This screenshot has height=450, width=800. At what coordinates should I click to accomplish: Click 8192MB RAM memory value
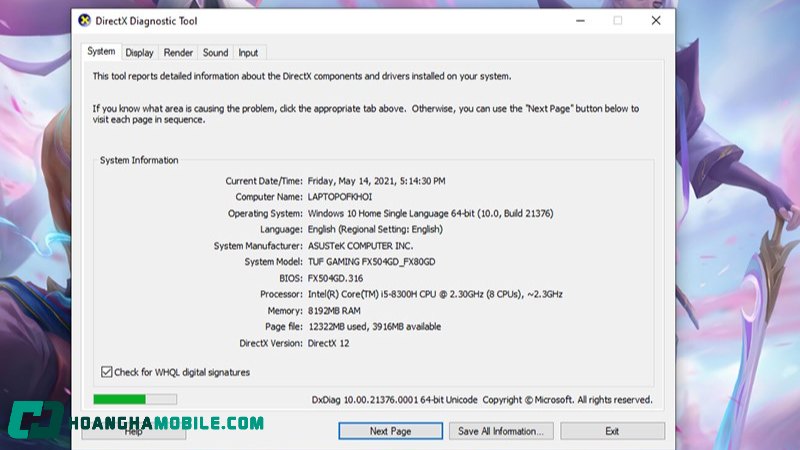334,311
